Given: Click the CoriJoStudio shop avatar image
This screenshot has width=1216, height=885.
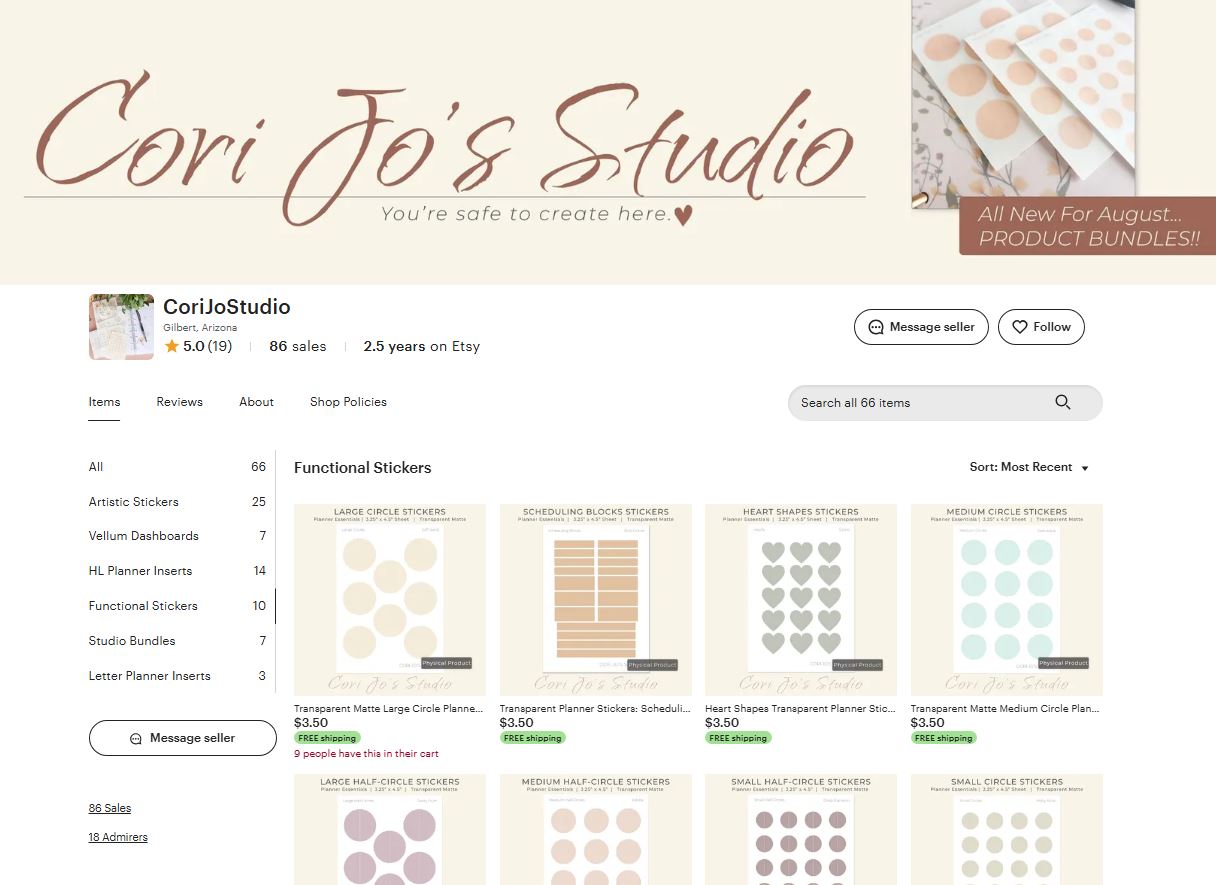Looking at the screenshot, I should (x=121, y=327).
